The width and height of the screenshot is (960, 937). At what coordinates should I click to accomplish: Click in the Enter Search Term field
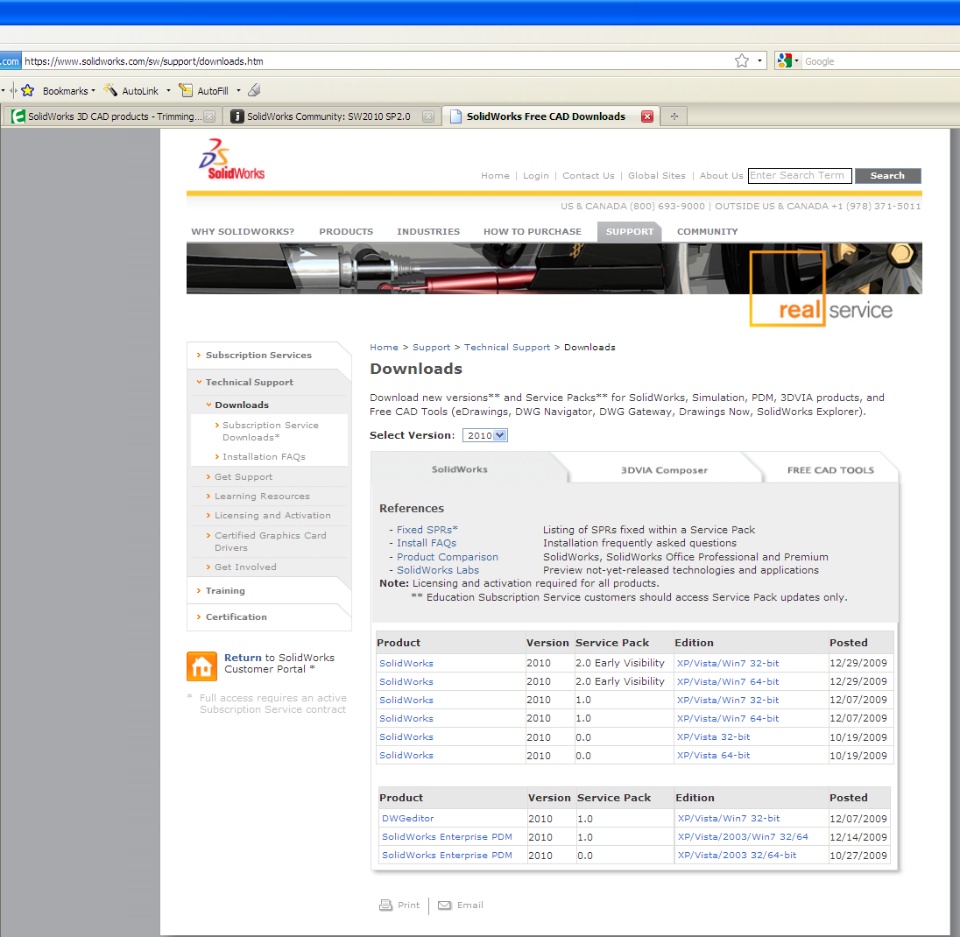[800, 176]
